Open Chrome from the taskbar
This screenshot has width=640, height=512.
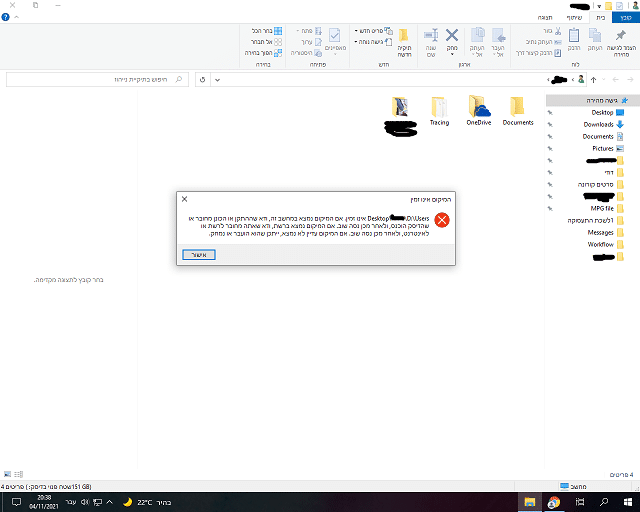point(554,502)
